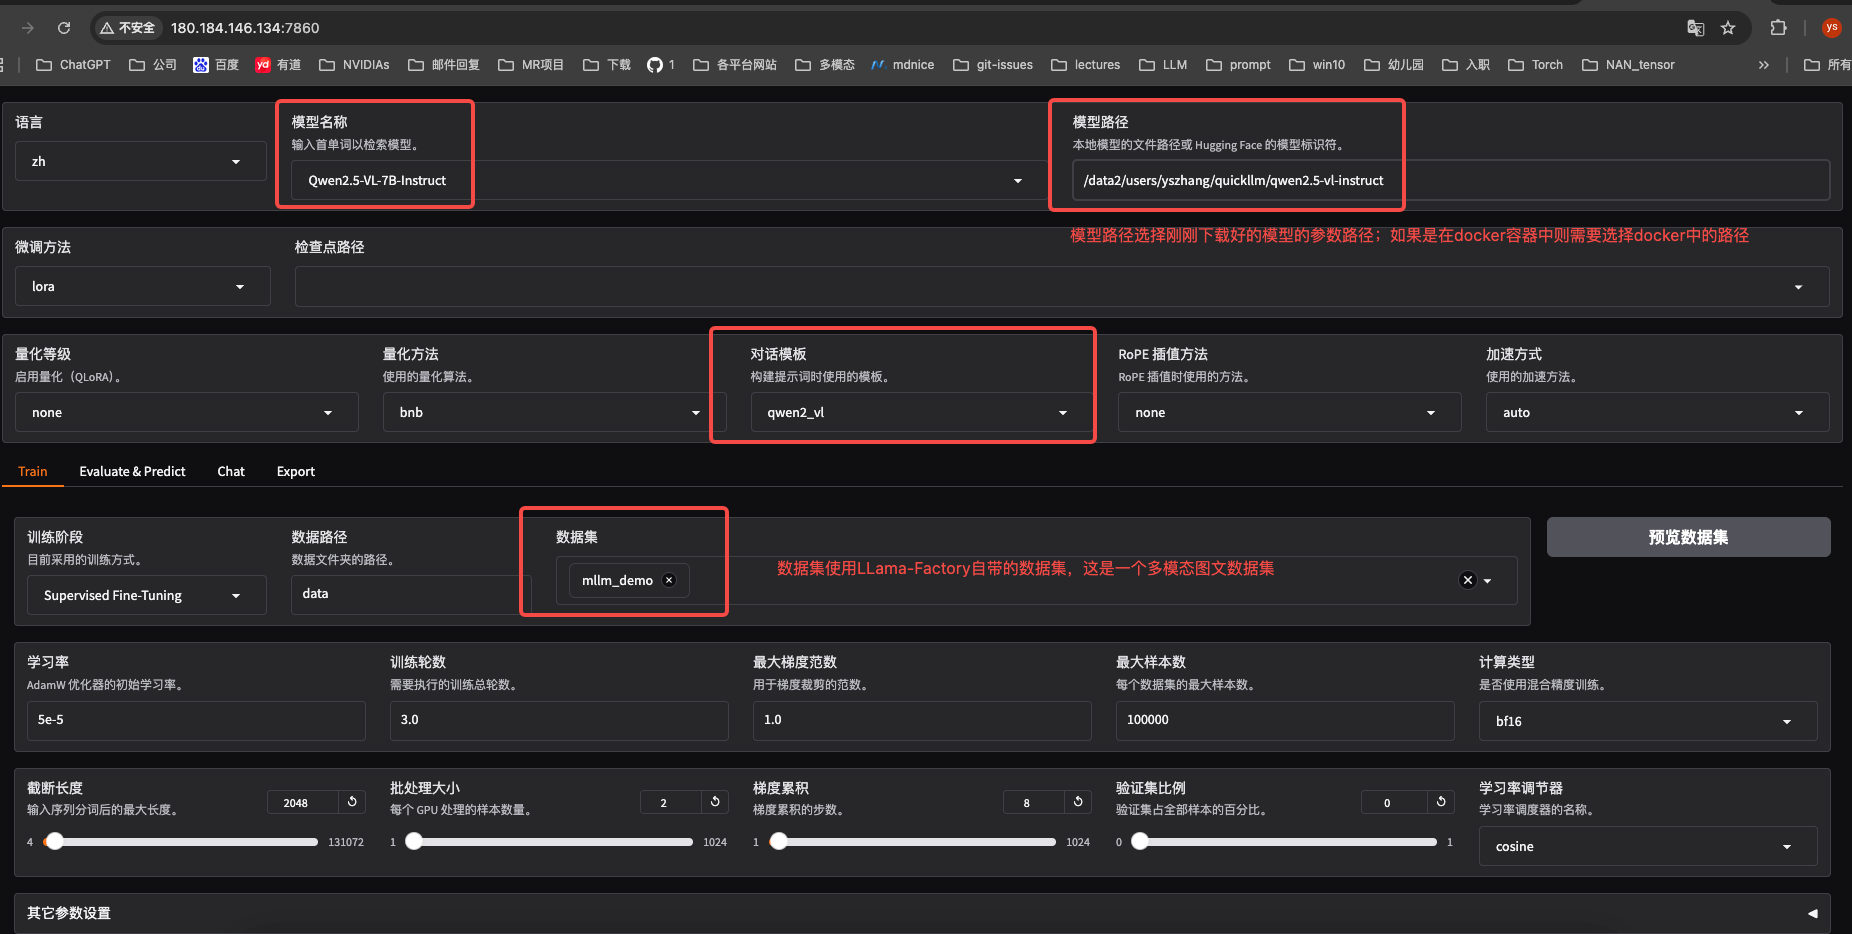Viewport: 1852px width, 934px height.
Task: Click the 最大样本数 100000 input field
Action: point(1285,720)
